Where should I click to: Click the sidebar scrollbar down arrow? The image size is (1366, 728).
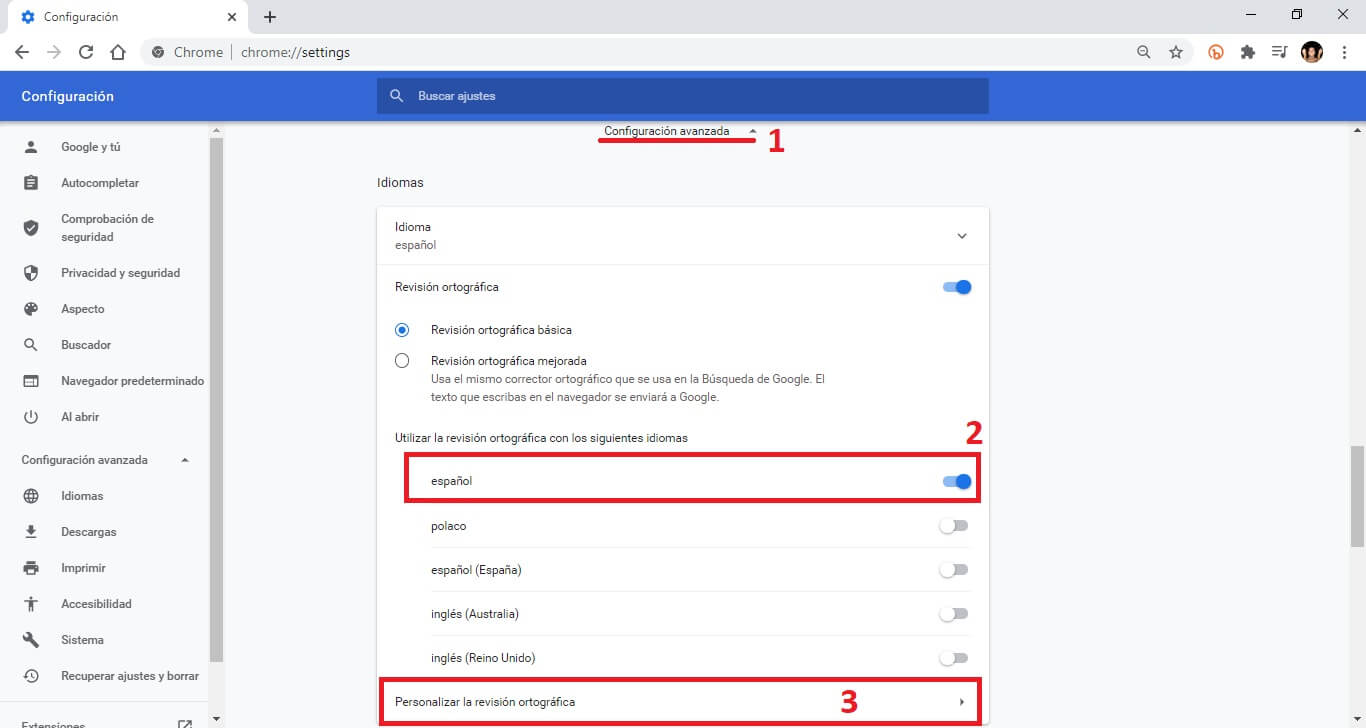tap(217, 719)
